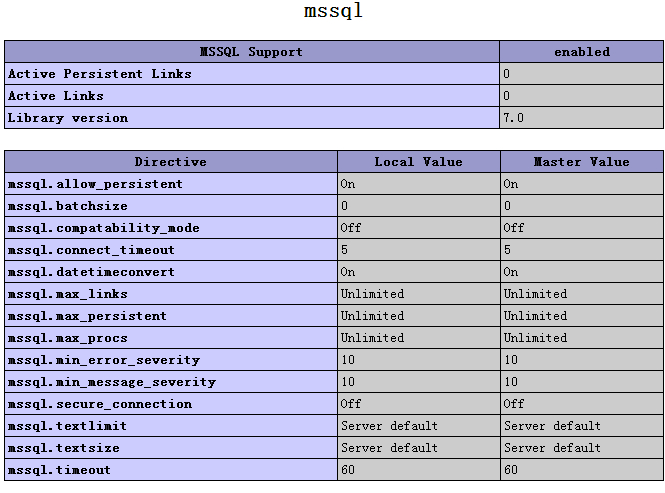Click the mssql section heading
Screen dimensions: 665x493
click(333, 11)
